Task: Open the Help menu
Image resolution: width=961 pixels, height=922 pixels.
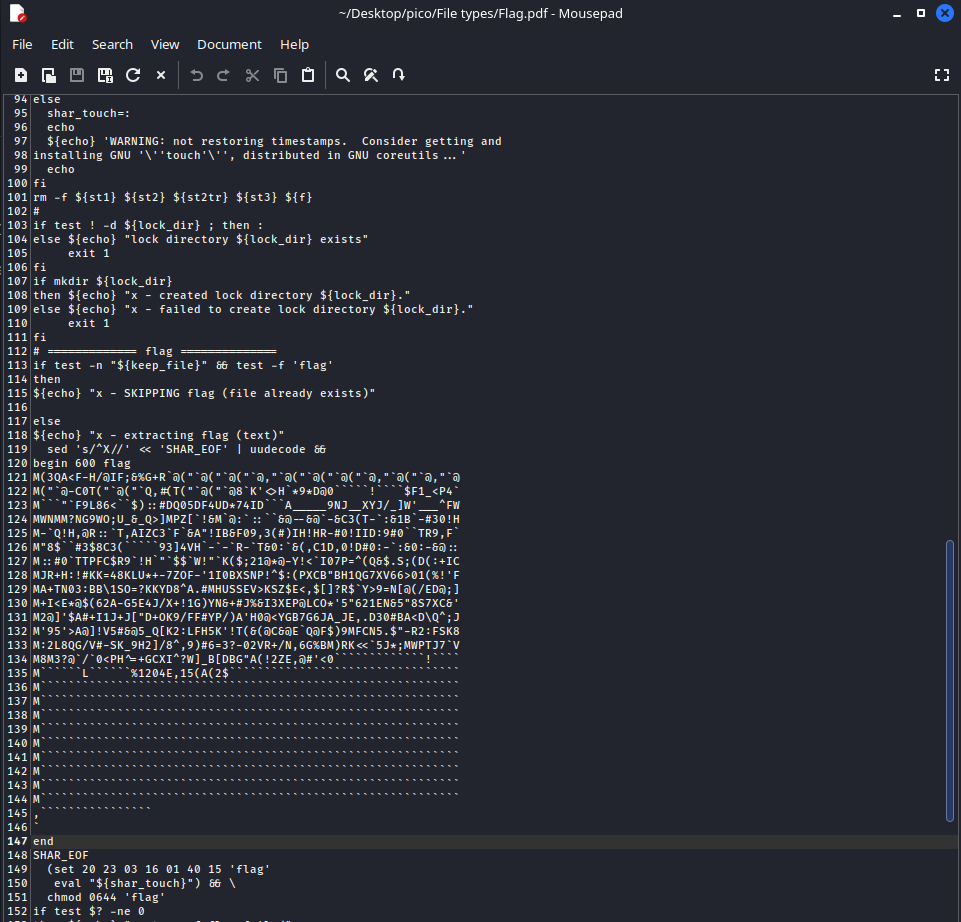Action: tap(294, 44)
